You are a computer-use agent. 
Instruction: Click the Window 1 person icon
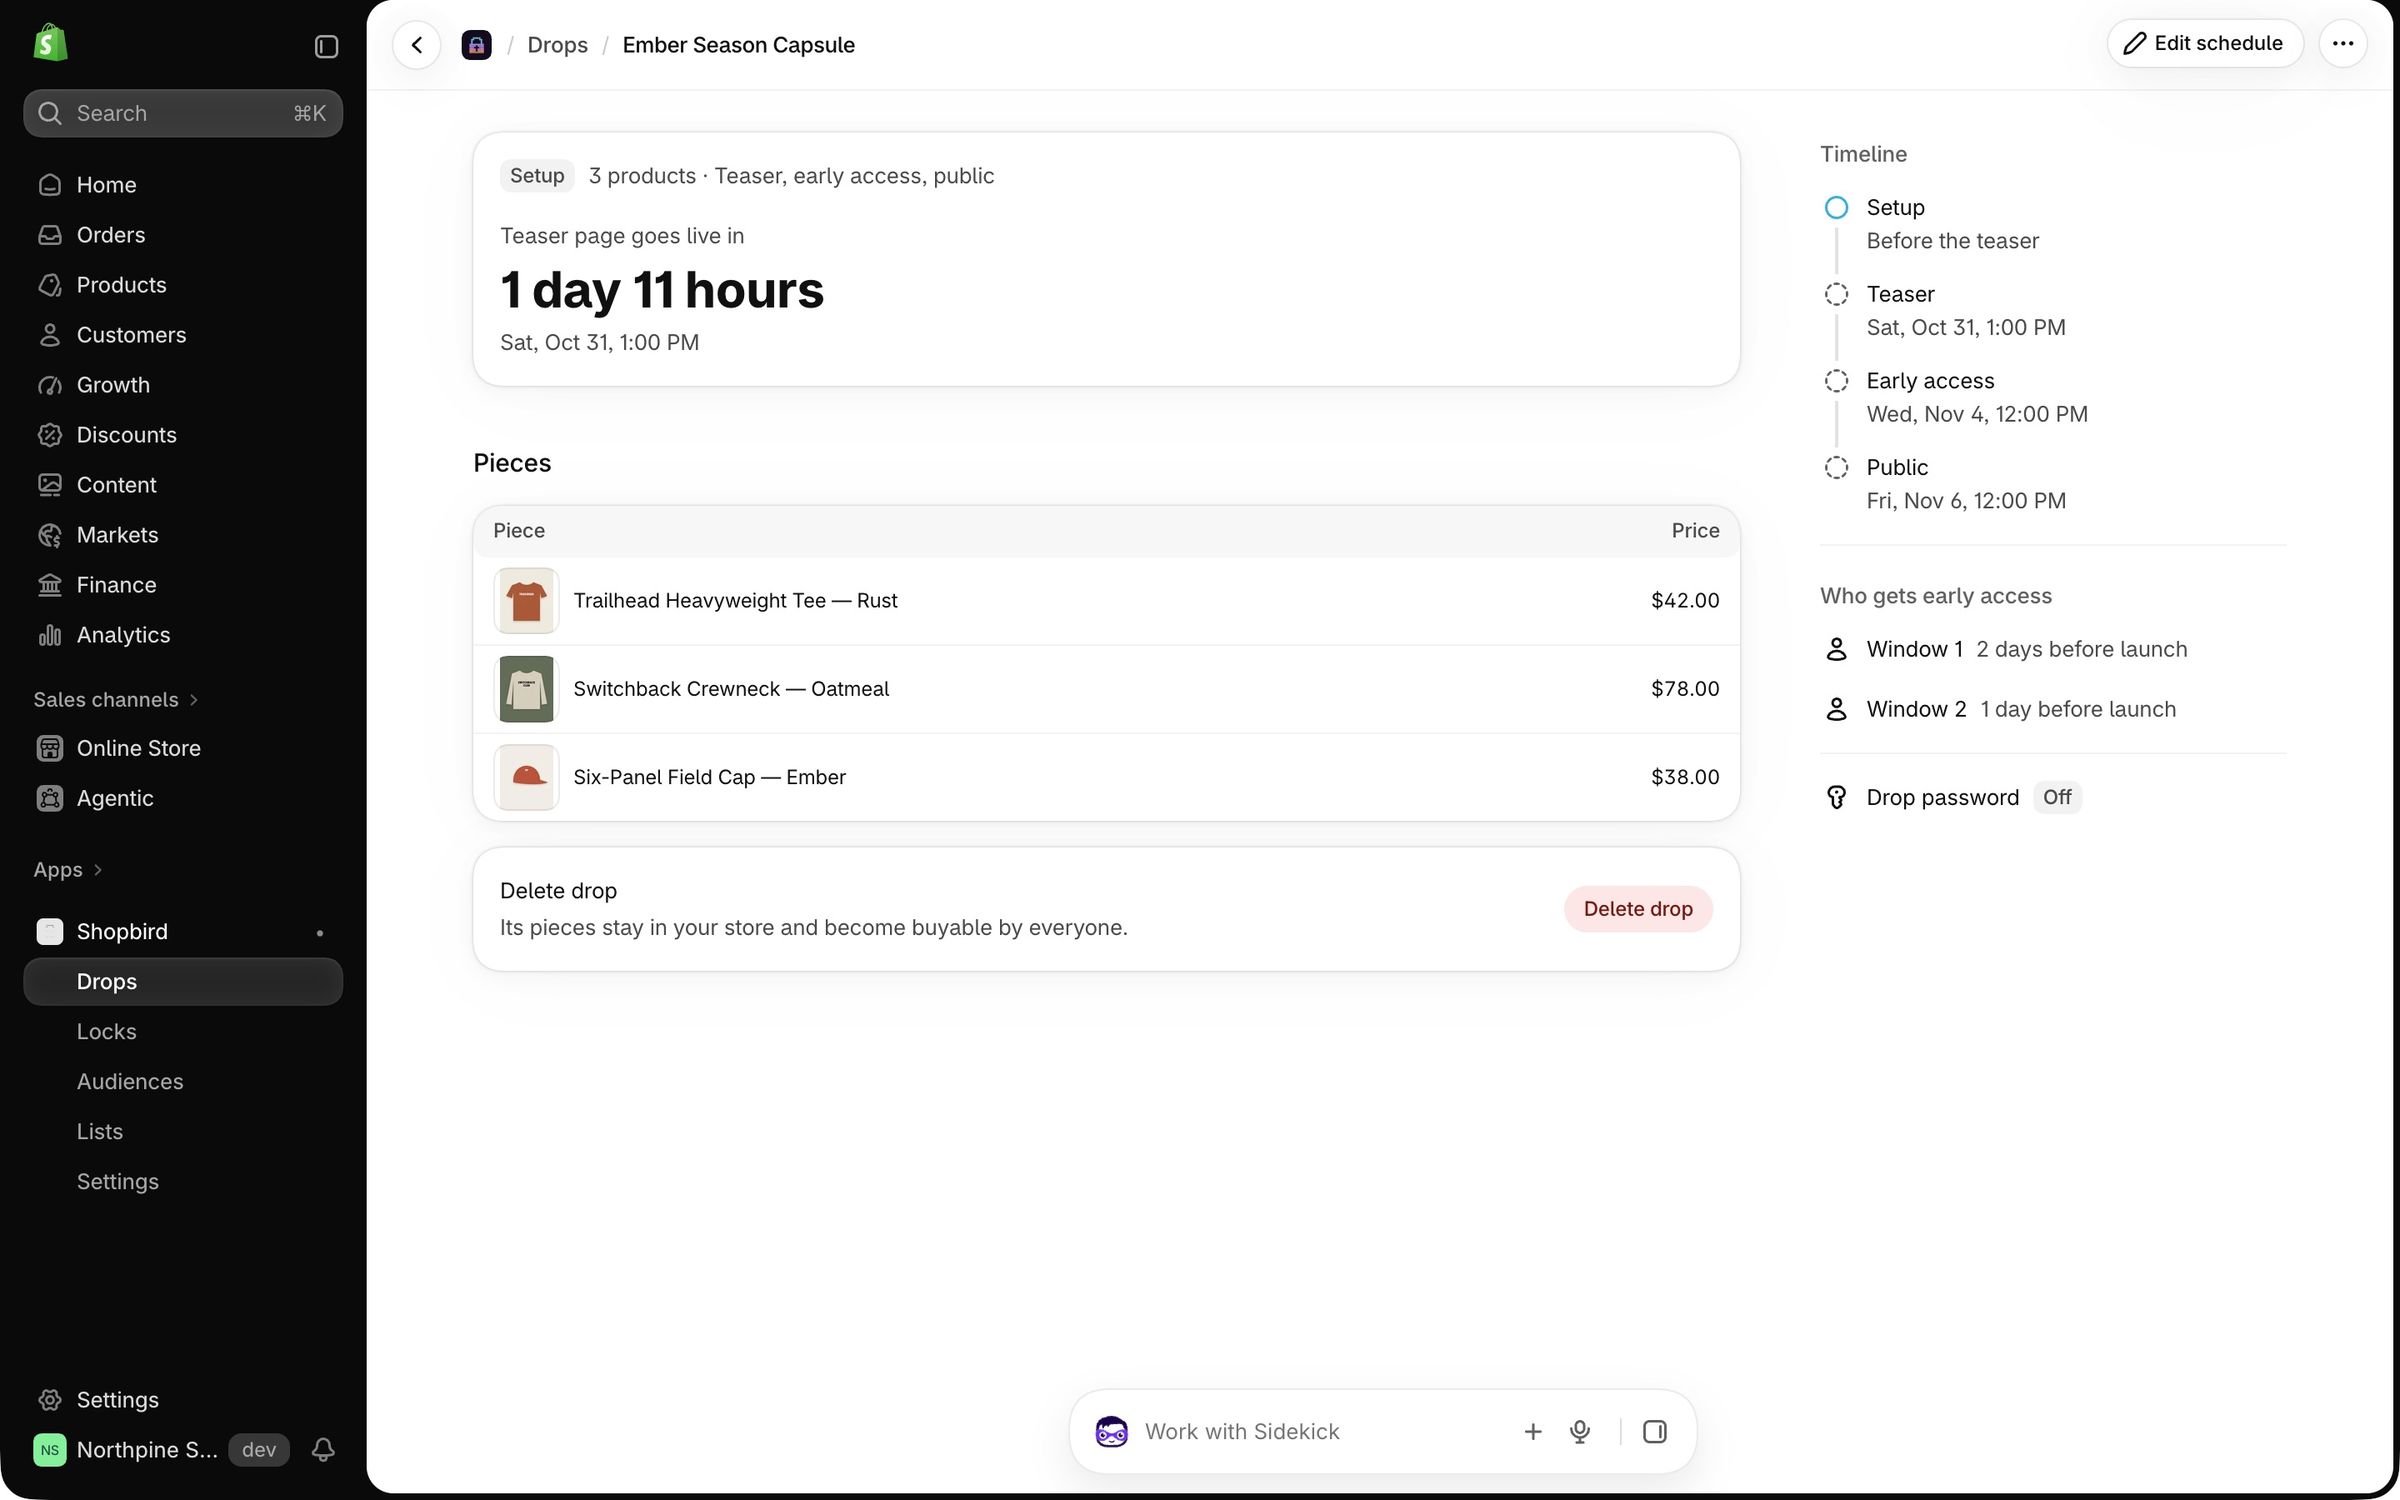(1836, 650)
